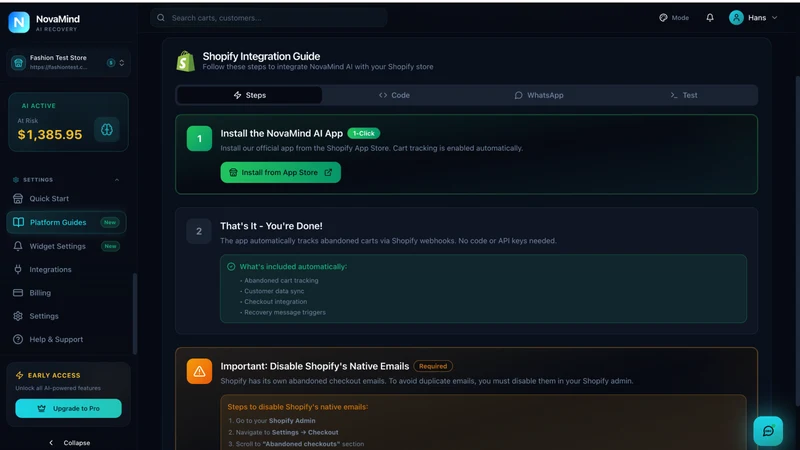This screenshot has height=450, width=800.
Task: Open the WhatsApp tab
Action: pos(539,95)
